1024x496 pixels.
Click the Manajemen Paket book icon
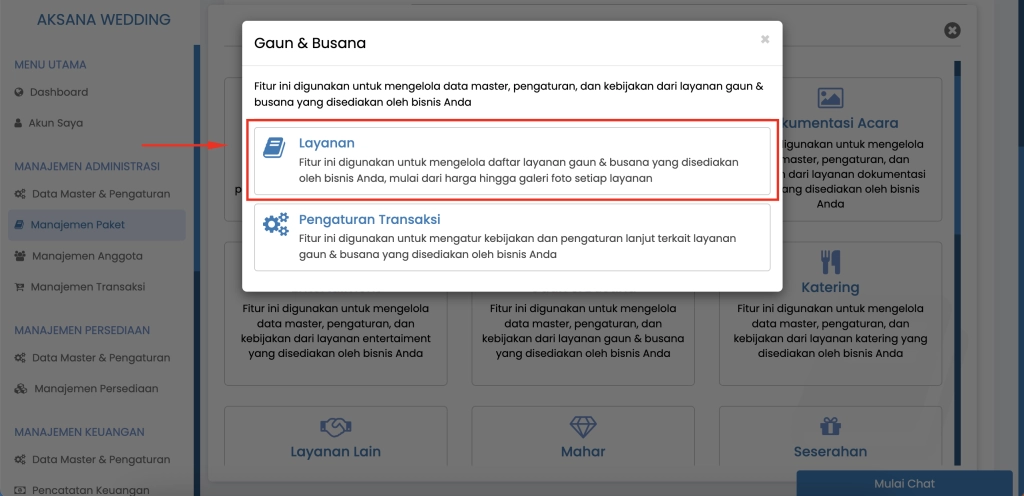point(20,225)
